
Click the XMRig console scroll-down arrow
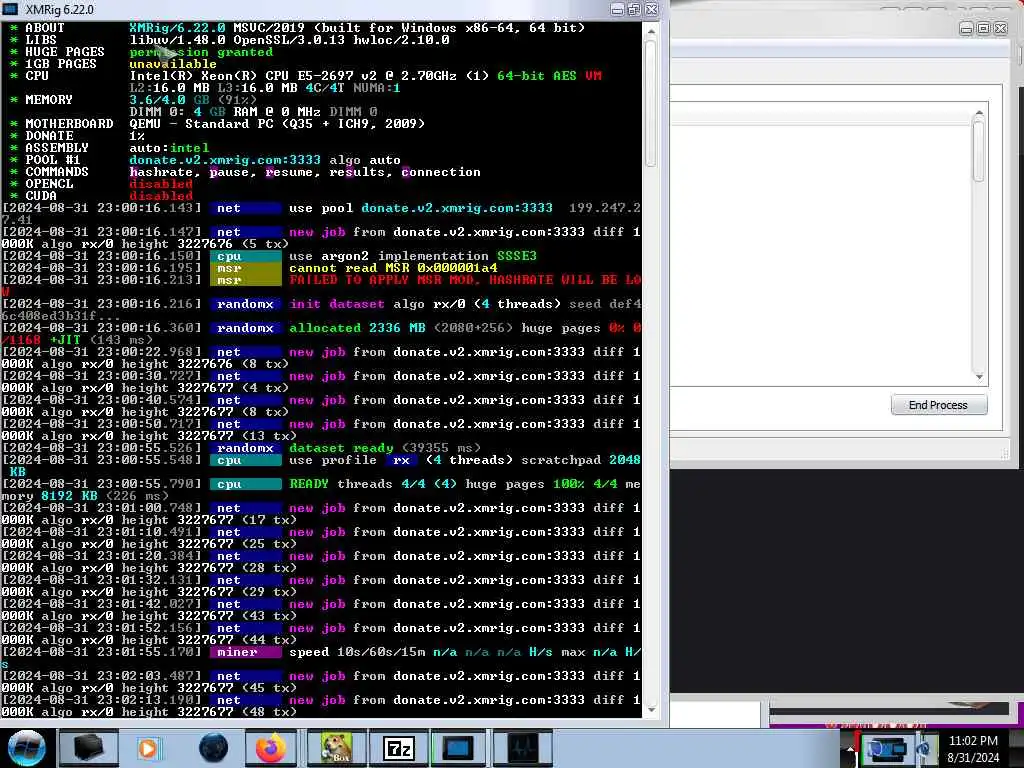(650, 710)
